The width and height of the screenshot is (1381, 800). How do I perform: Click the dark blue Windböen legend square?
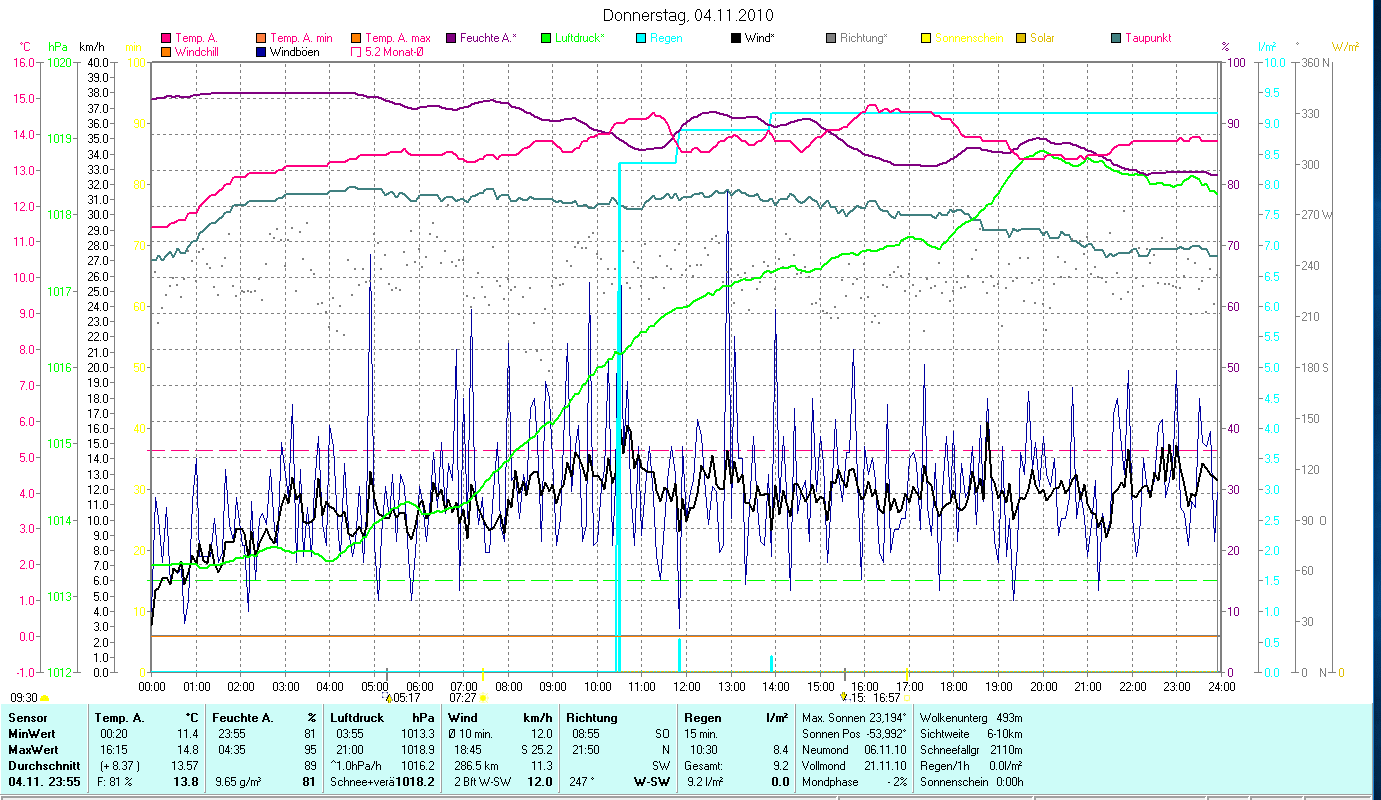(261, 51)
